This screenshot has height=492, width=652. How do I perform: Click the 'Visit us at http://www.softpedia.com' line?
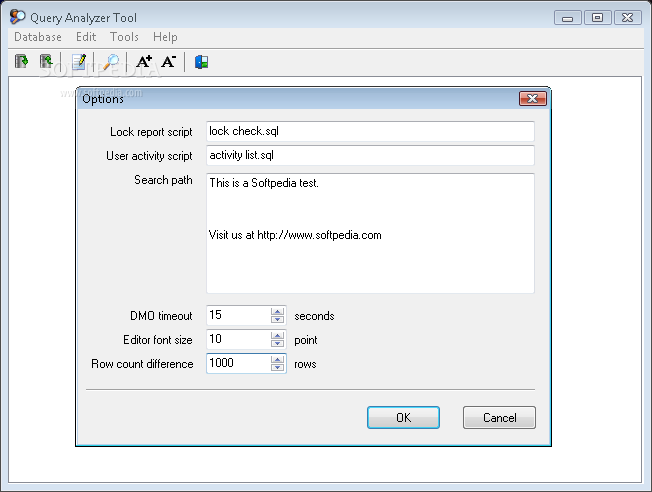[x=295, y=235]
